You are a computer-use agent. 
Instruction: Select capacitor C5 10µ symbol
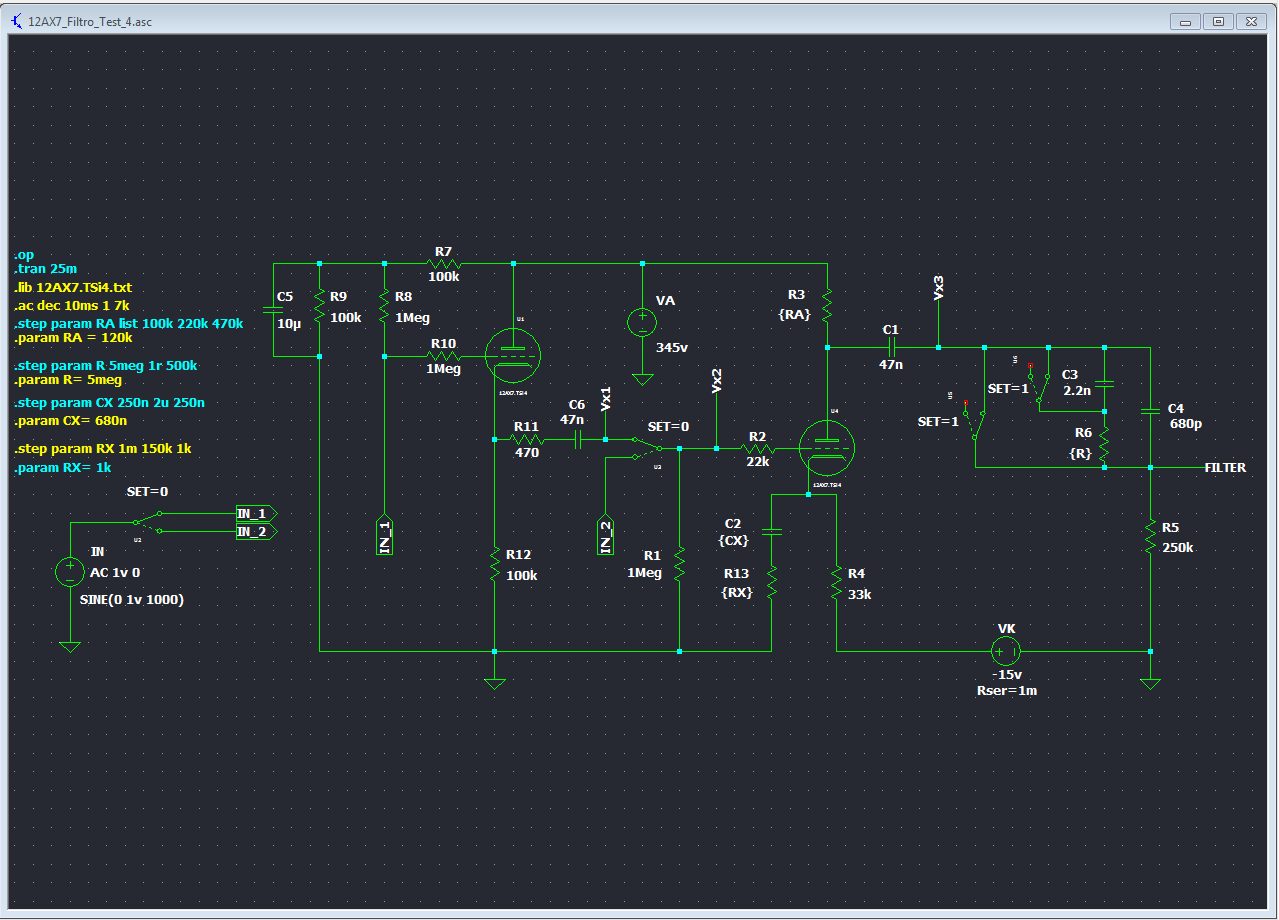pos(273,310)
